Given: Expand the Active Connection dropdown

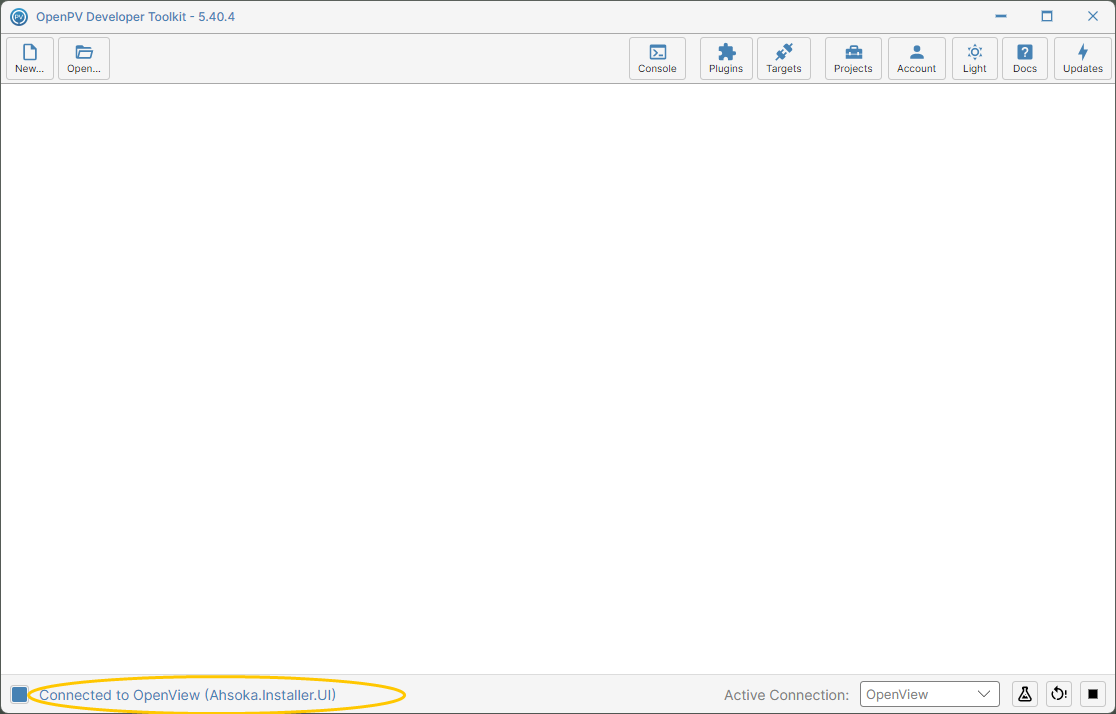Looking at the screenshot, I should pyautogui.click(x=930, y=694).
